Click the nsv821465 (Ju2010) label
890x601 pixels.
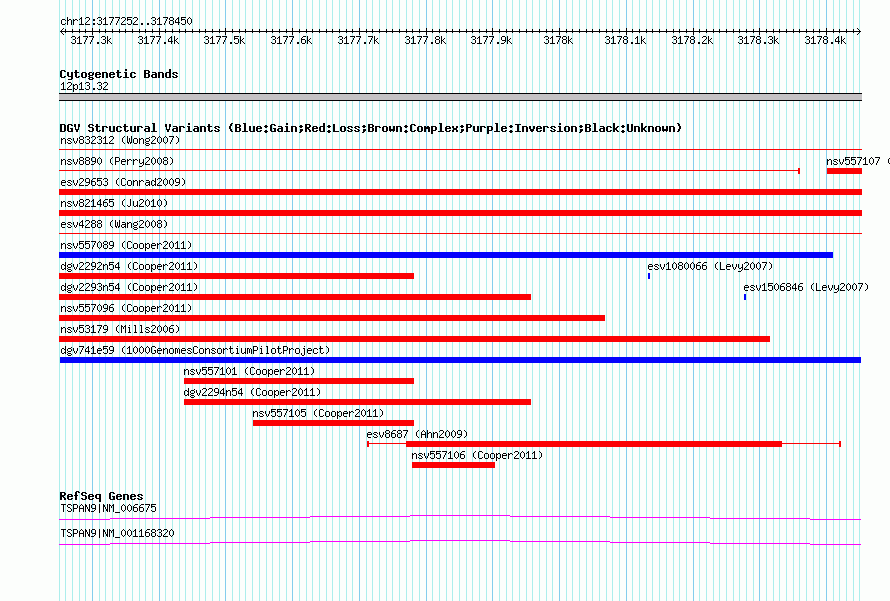(x=114, y=203)
